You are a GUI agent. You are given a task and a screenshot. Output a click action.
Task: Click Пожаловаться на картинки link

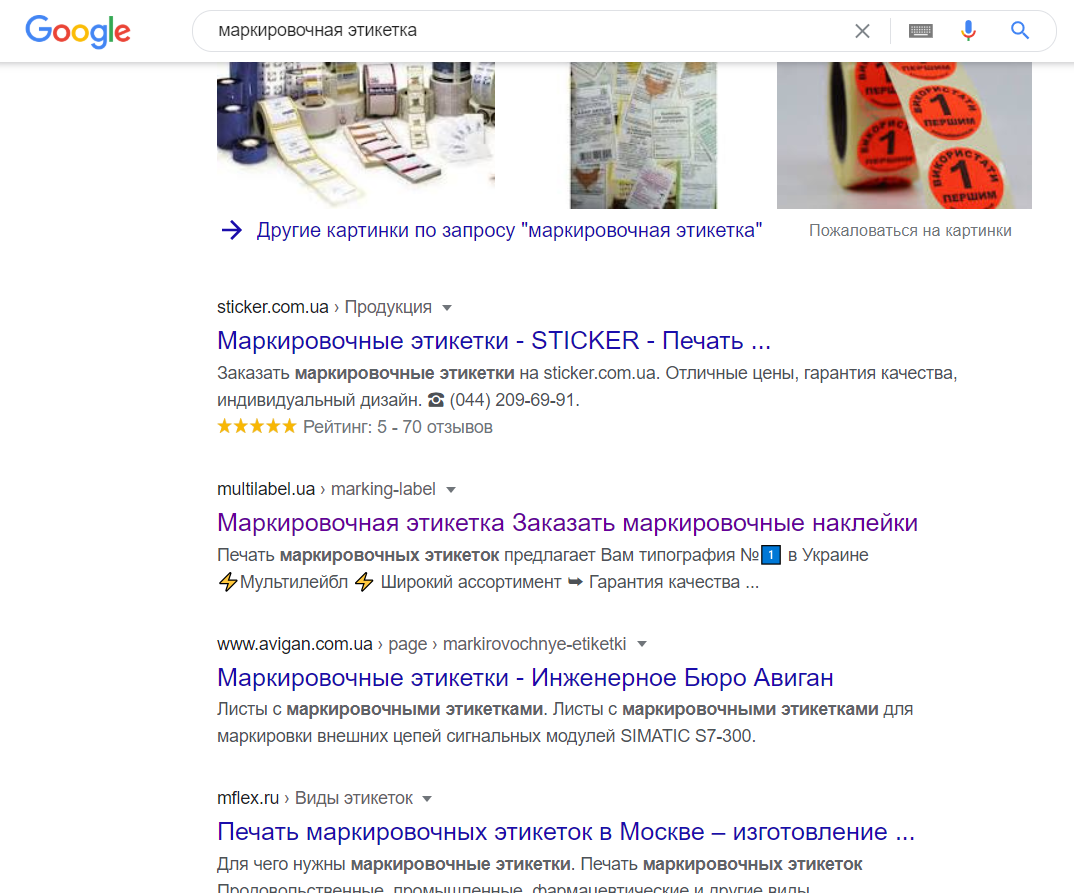(x=910, y=231)
